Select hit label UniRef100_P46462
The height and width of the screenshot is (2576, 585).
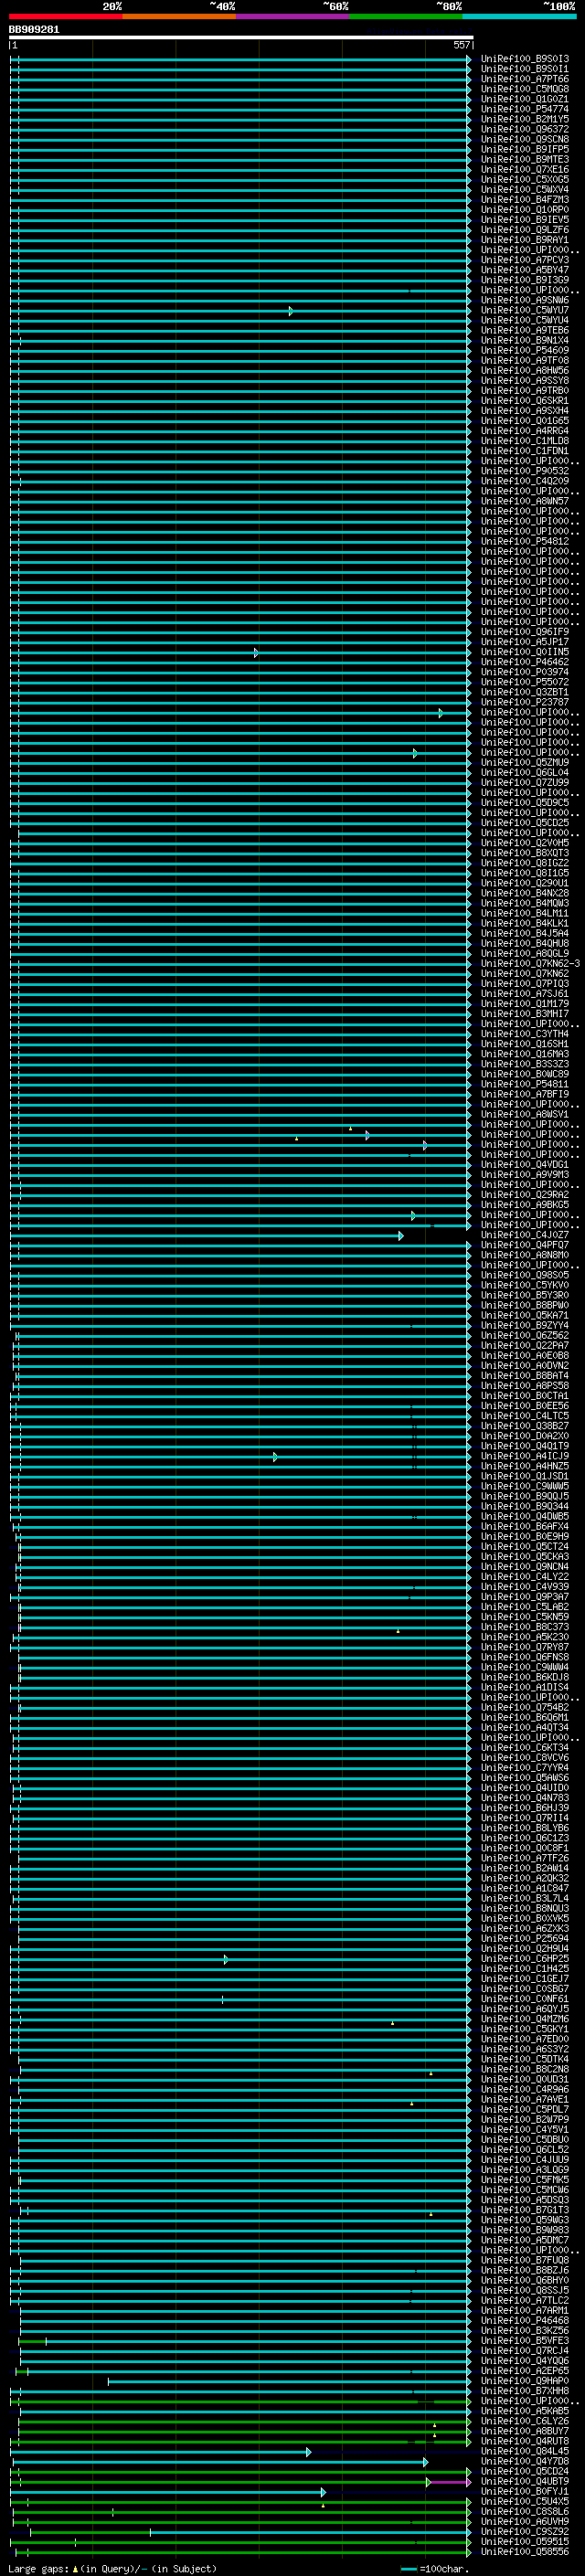tap(524, 662)
